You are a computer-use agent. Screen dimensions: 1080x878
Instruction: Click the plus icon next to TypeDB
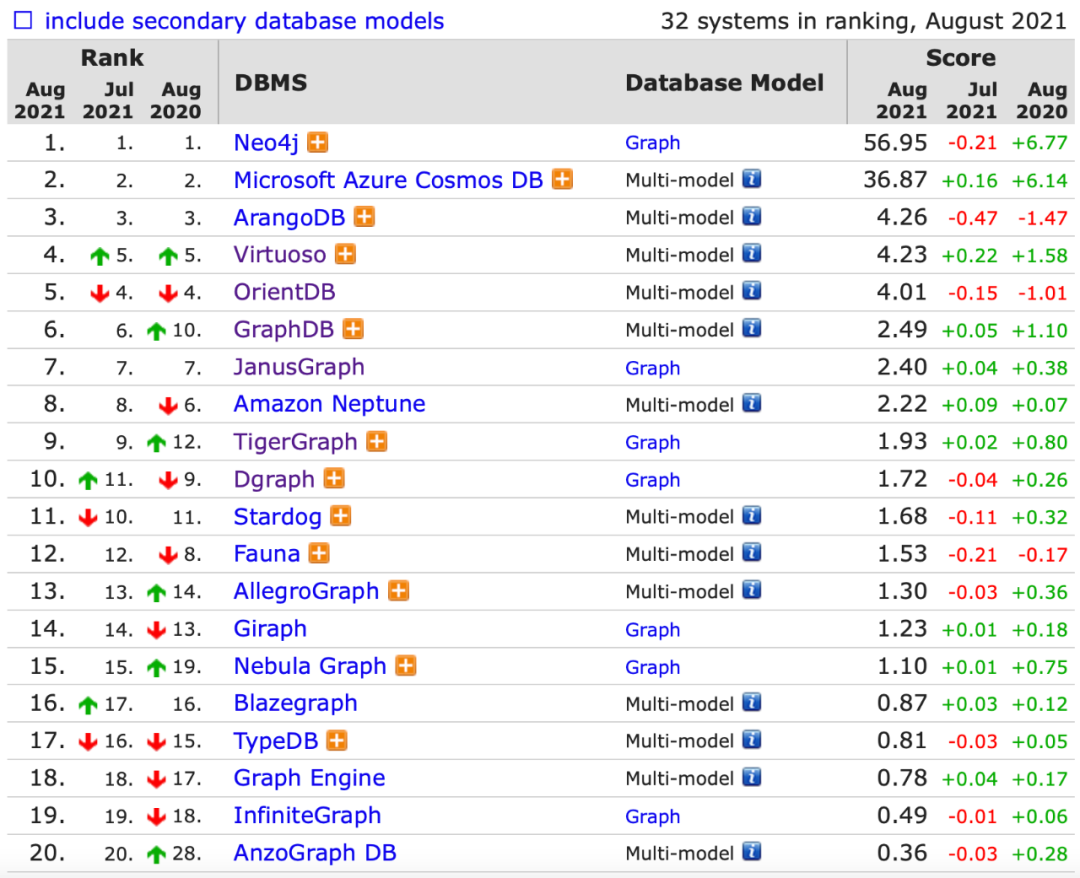coord(337,740)
